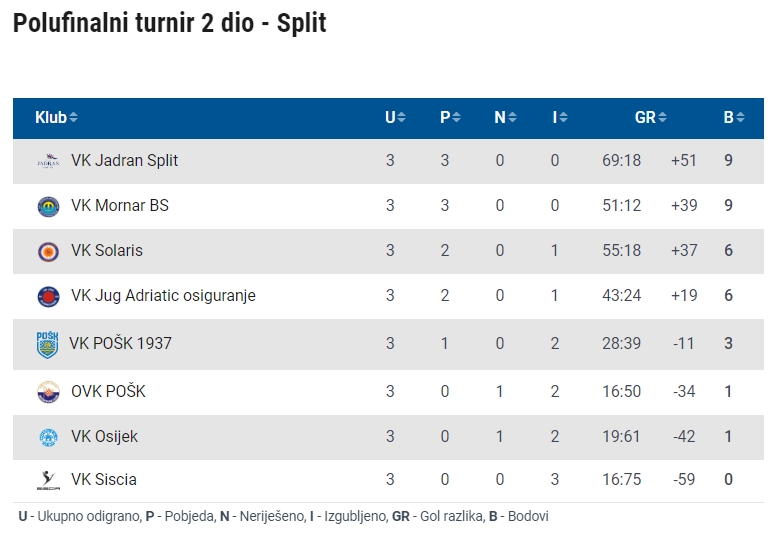Click the VK Mornar BS club logo
772x542 pixels.
coord(48,206)
